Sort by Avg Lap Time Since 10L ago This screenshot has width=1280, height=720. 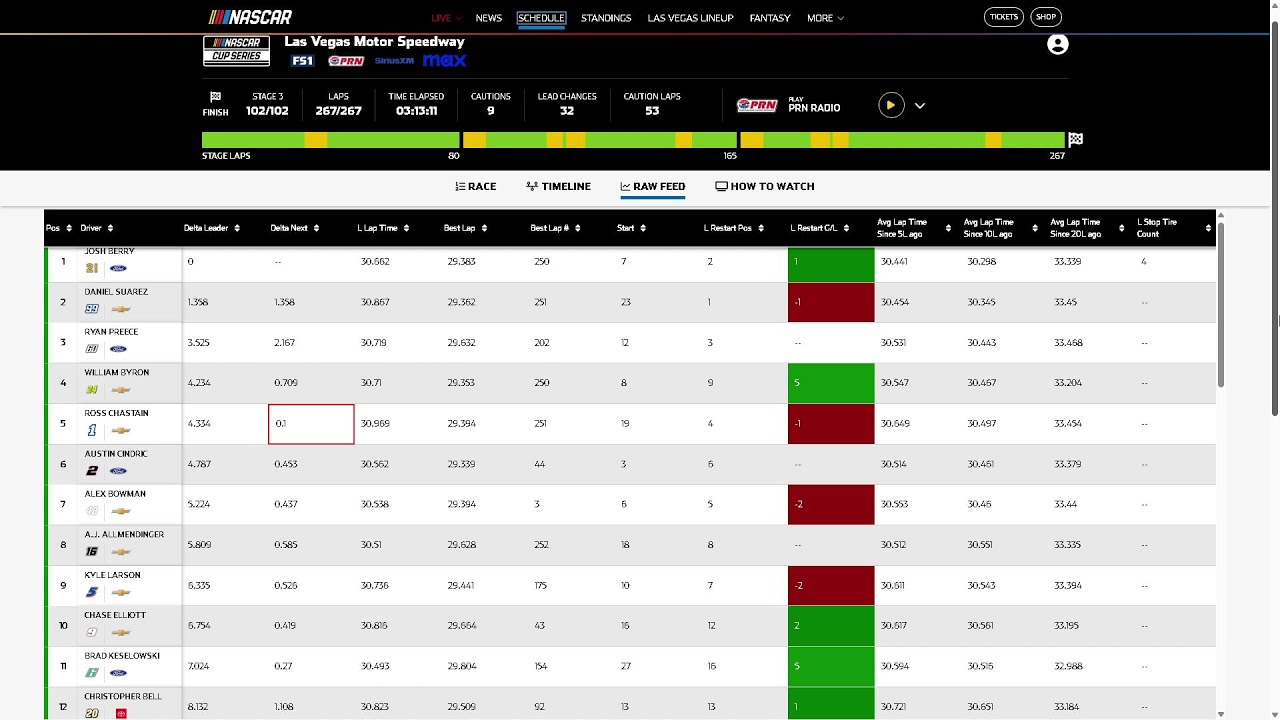tap(1001, 228)
